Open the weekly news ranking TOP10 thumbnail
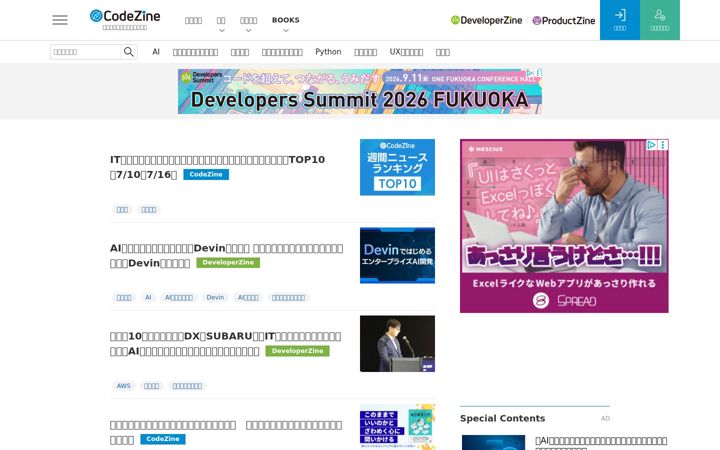This screenshot has width=720, height=450. [x=397, y=167]
